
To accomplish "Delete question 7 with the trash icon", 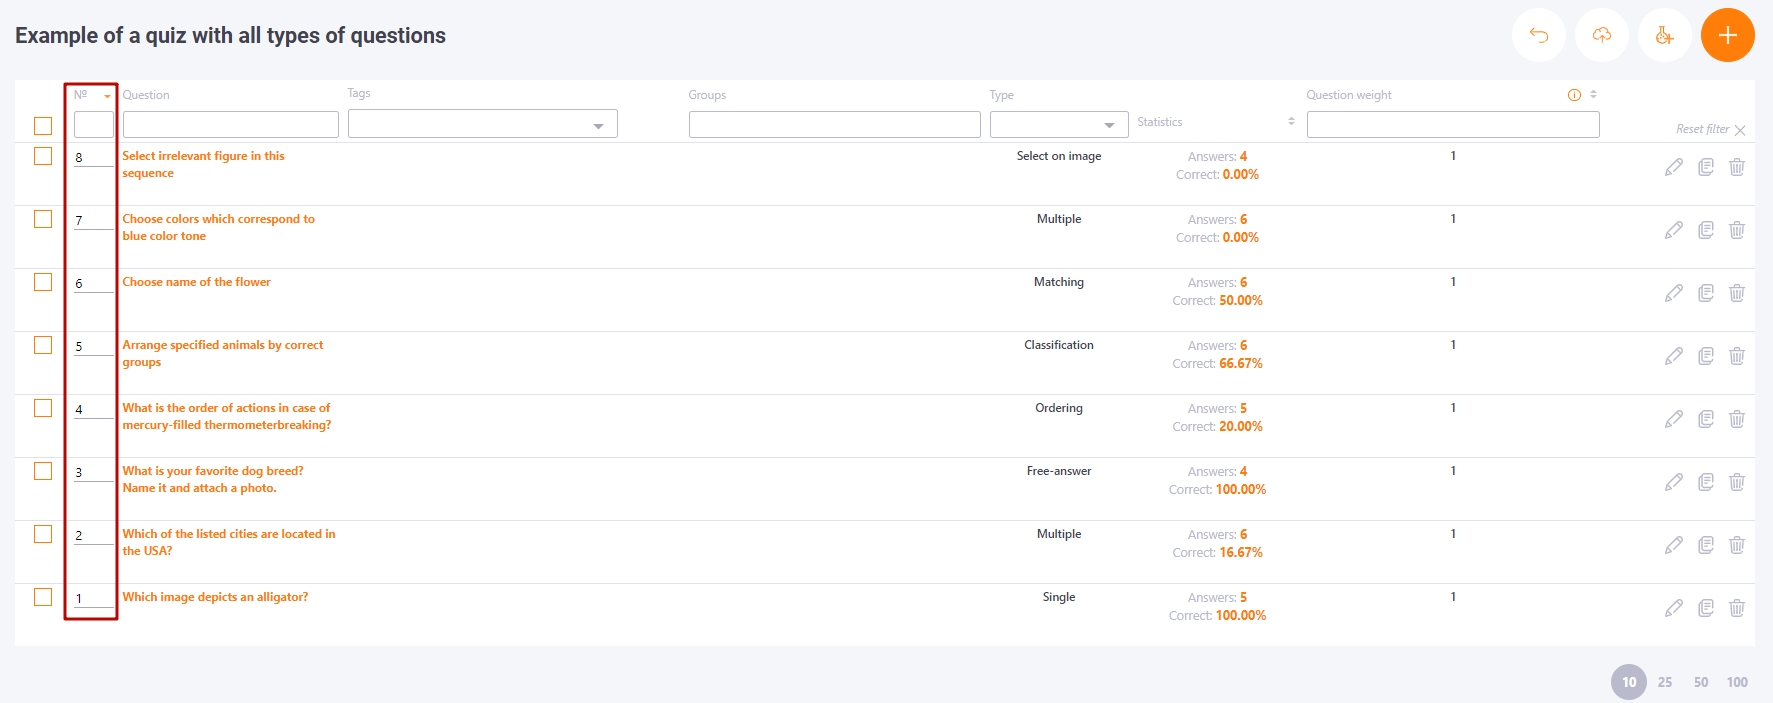I will [1737, 230].
